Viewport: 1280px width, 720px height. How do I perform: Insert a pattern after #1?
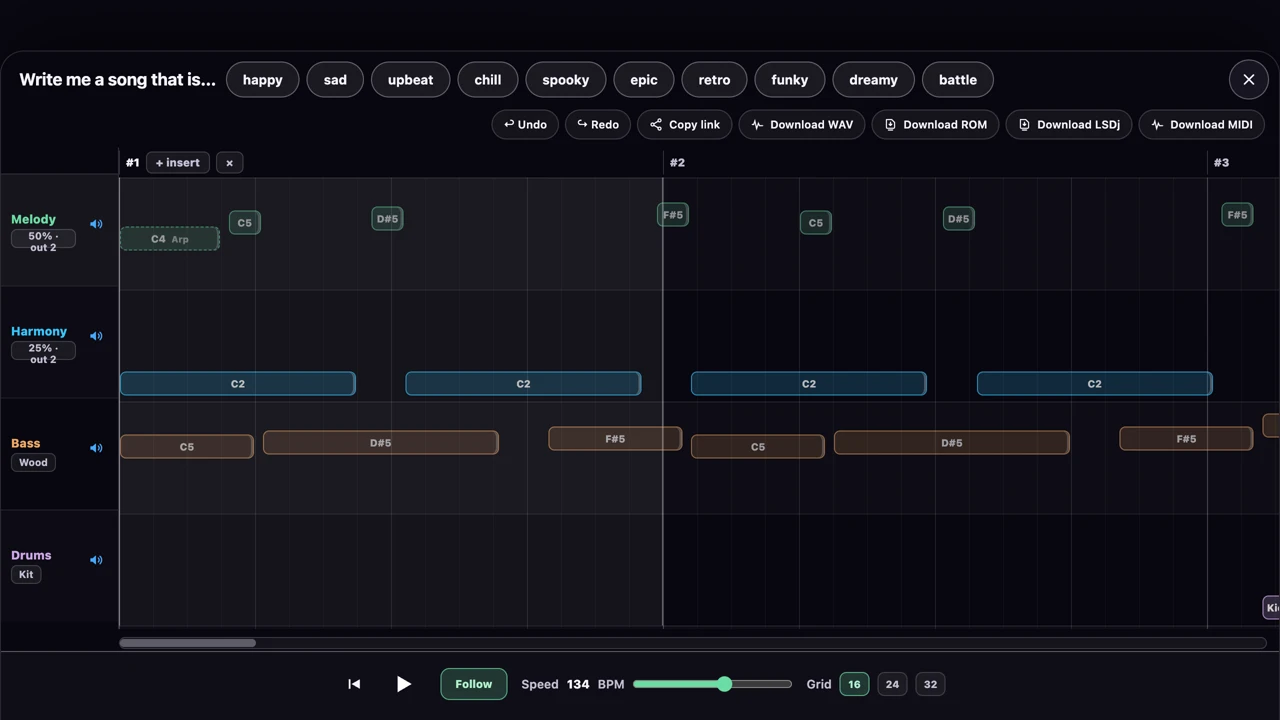pos(178,163)
